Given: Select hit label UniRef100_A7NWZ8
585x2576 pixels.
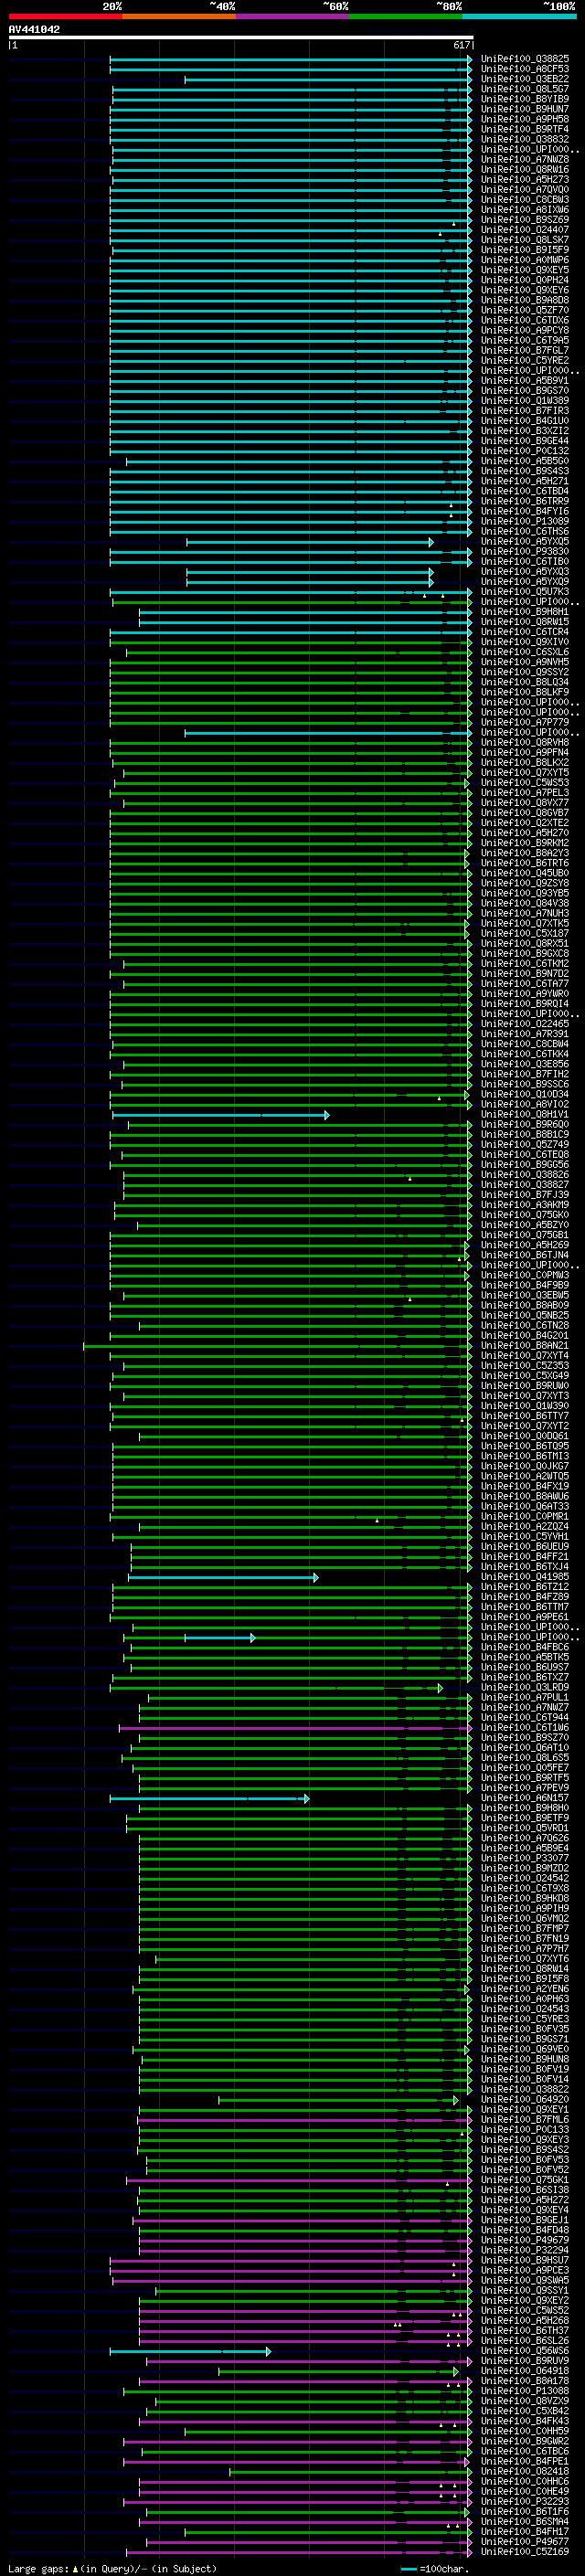Looking at the screenshot, I should [x=525, y=159].
